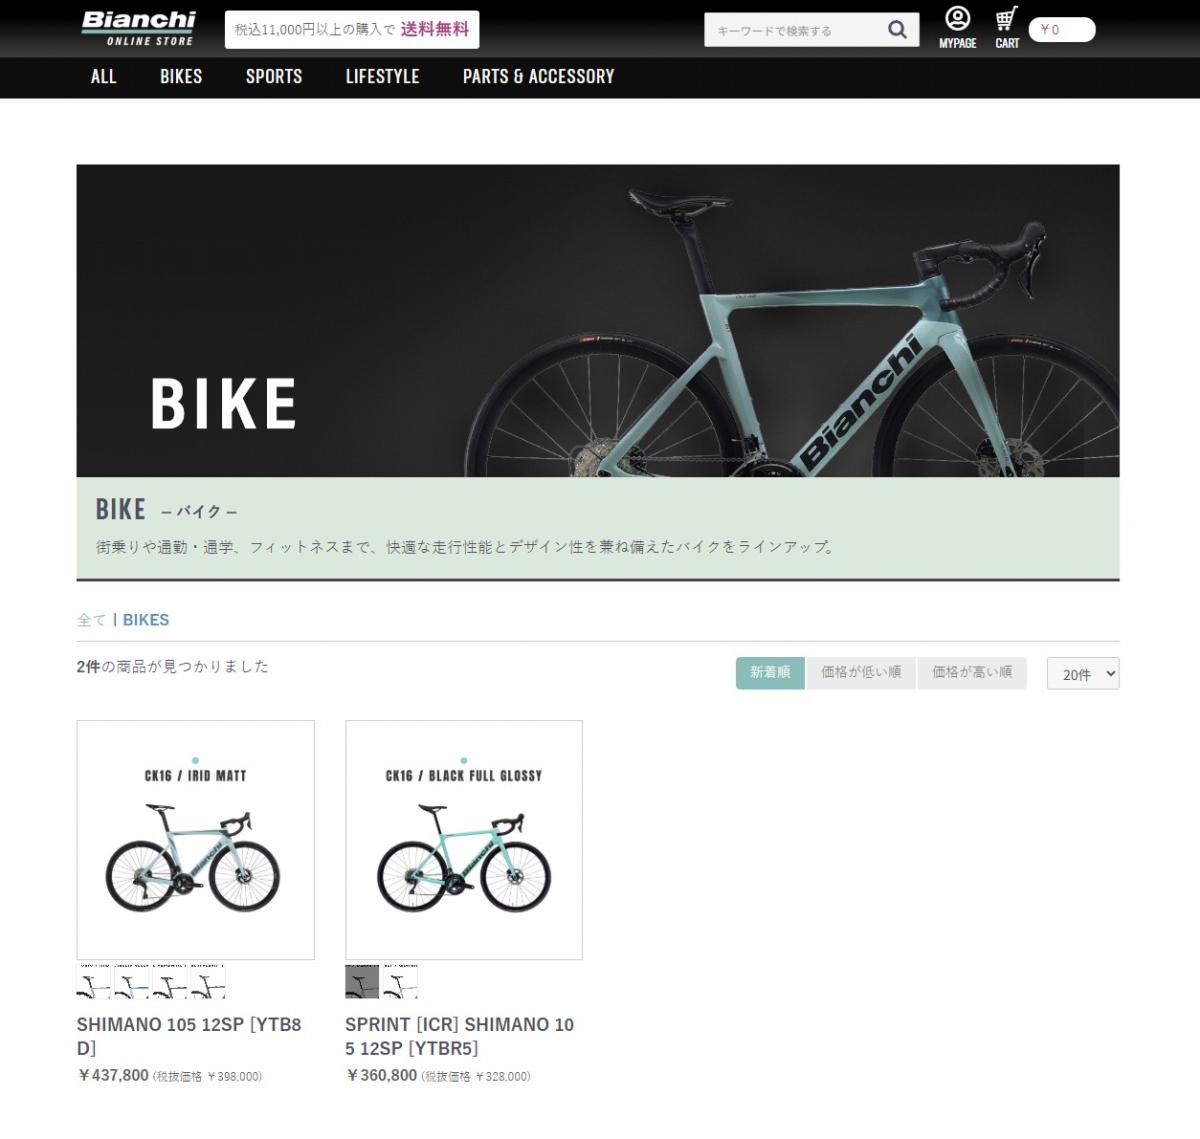1200x1139 pixels.
Task: Open the SPORTS navigation menu
Action: pyautogui.click(x=274, y=77)
